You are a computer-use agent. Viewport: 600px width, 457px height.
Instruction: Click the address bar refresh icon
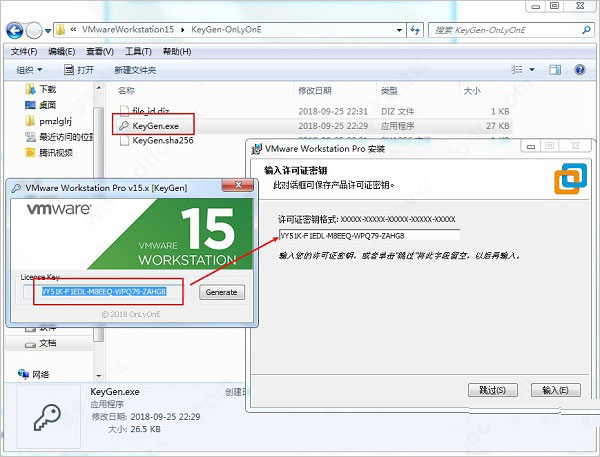click(x=415, y=30)
